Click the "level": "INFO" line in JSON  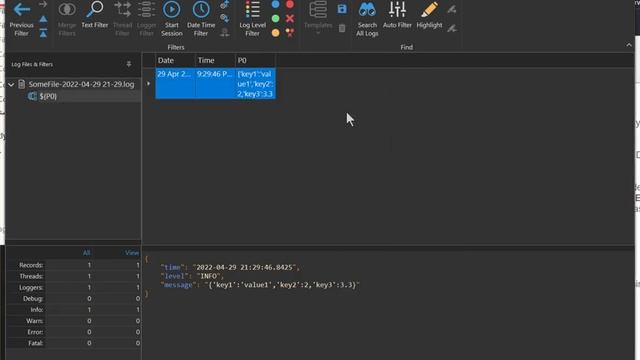coord(192,276)
